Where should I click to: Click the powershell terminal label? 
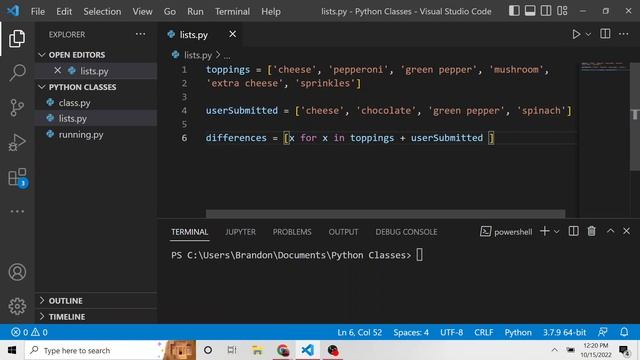pos(506,232)
